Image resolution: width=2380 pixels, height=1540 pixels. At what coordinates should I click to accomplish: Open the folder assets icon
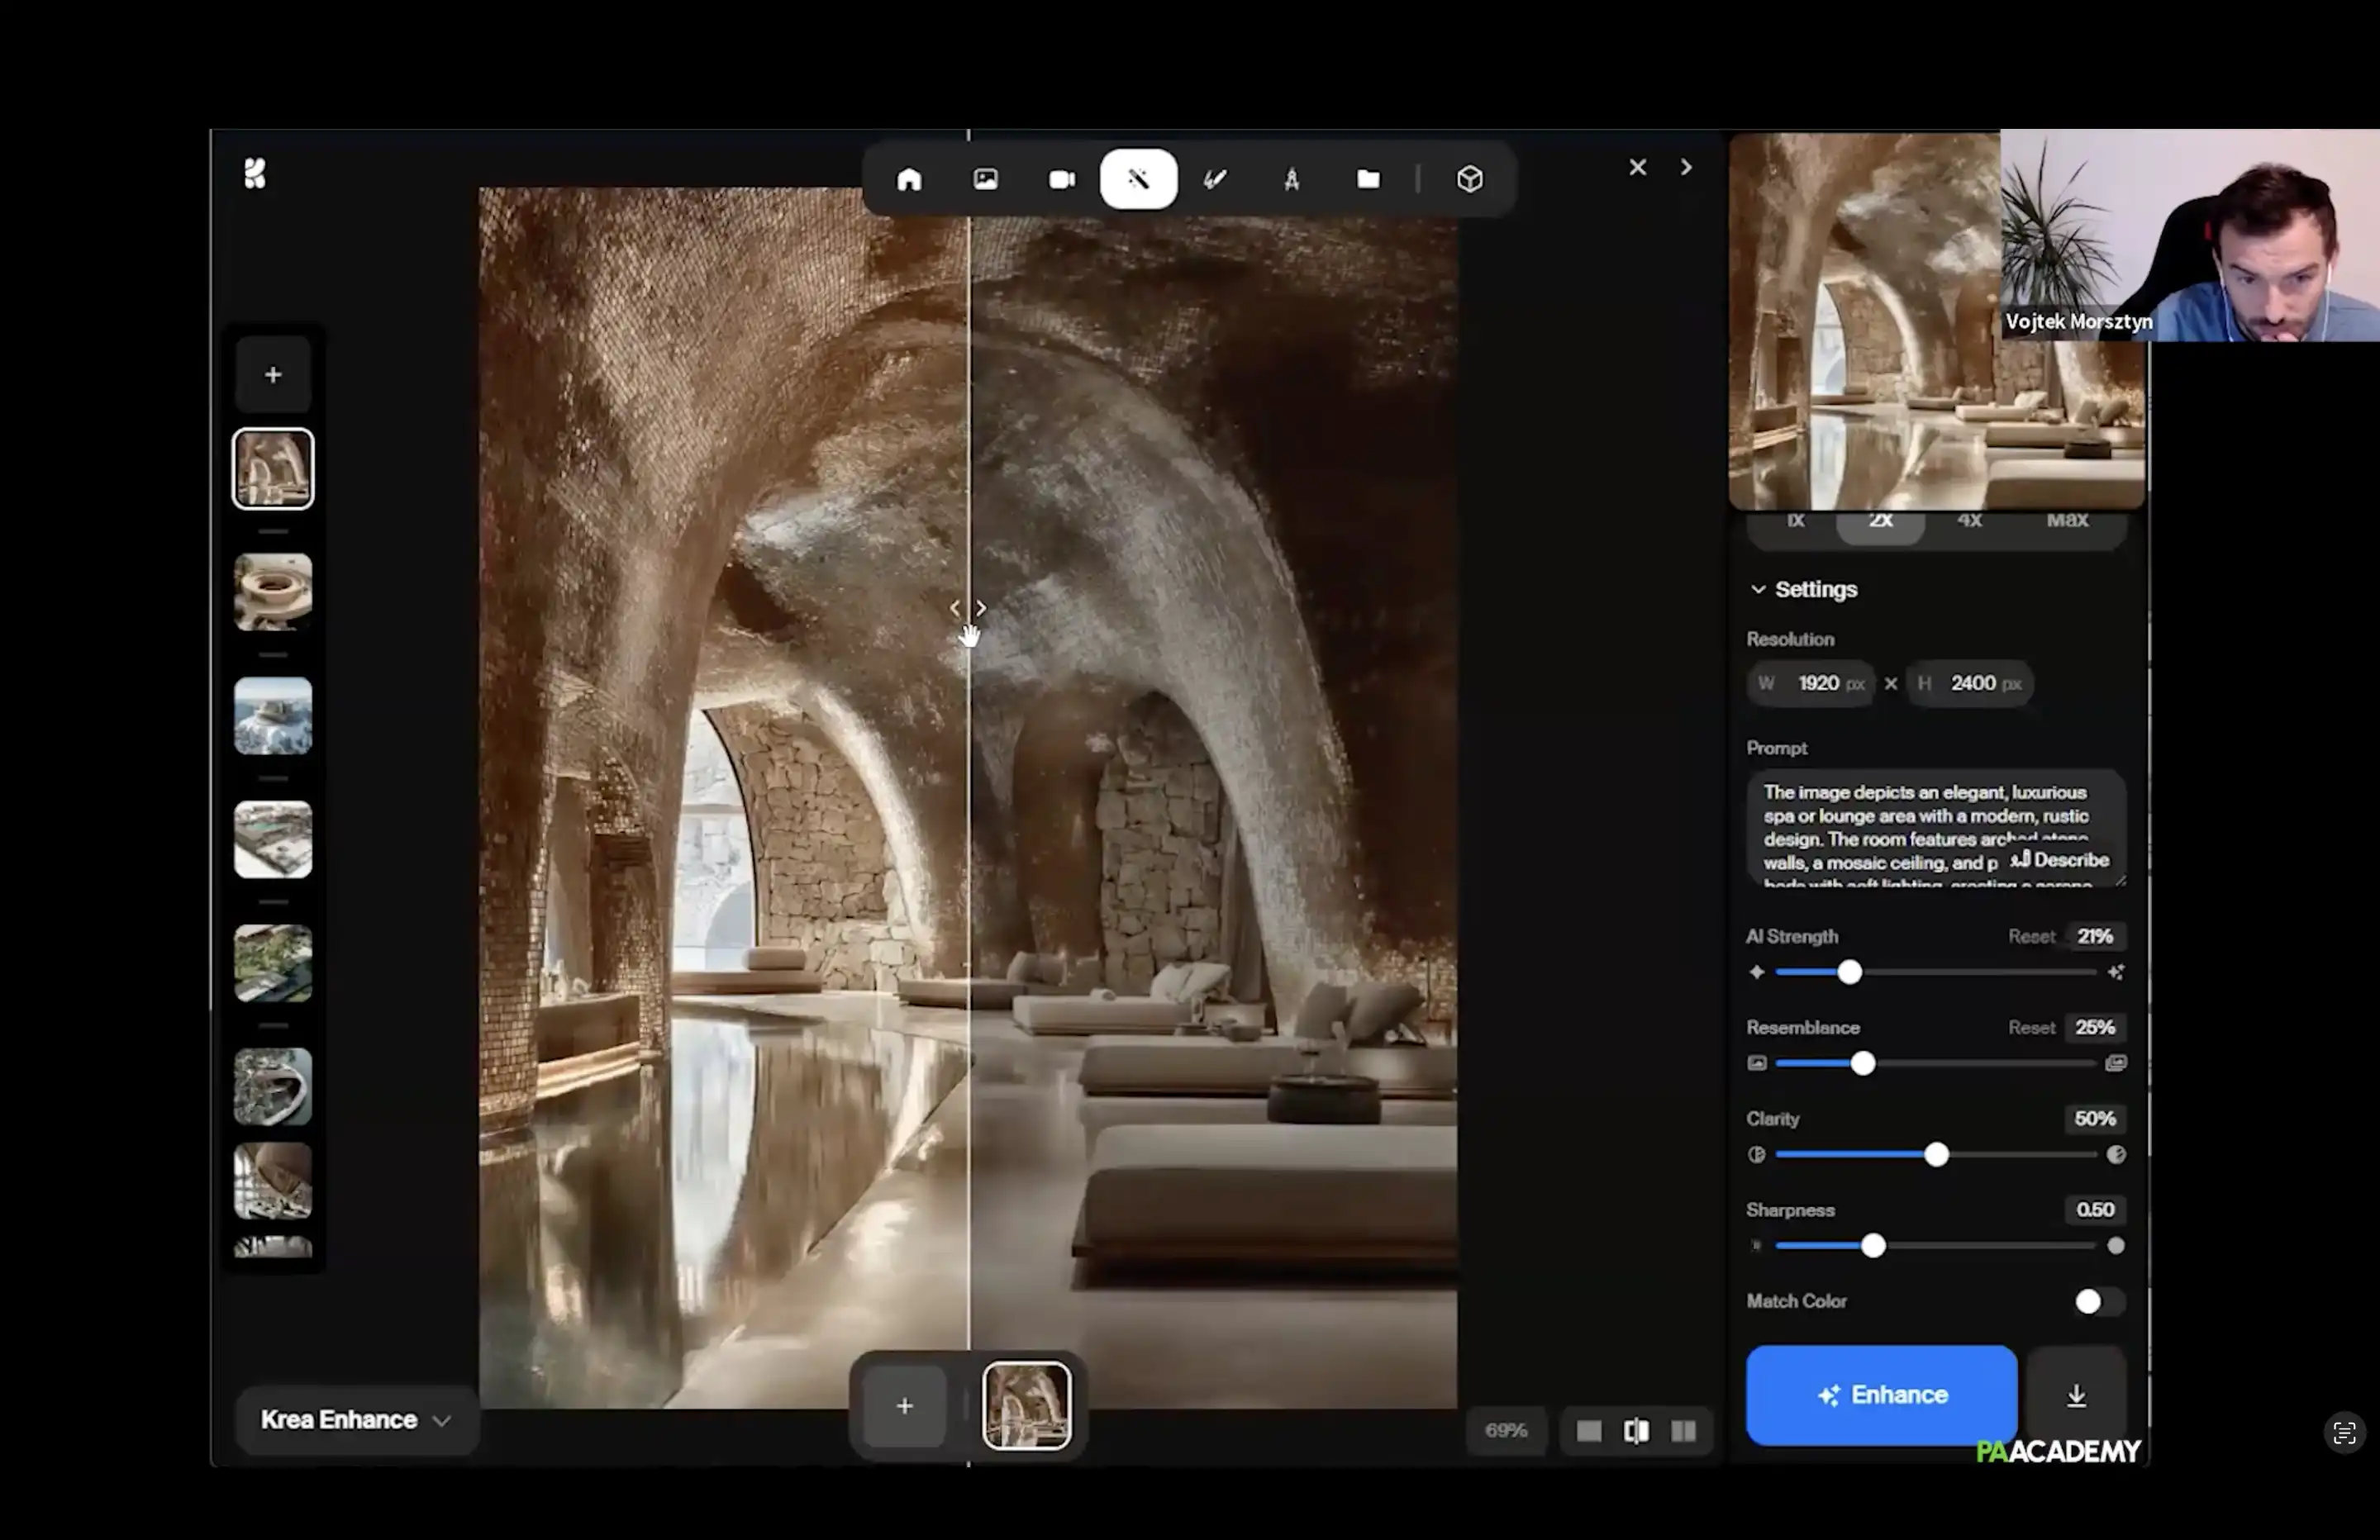(x=1367, y=179)
